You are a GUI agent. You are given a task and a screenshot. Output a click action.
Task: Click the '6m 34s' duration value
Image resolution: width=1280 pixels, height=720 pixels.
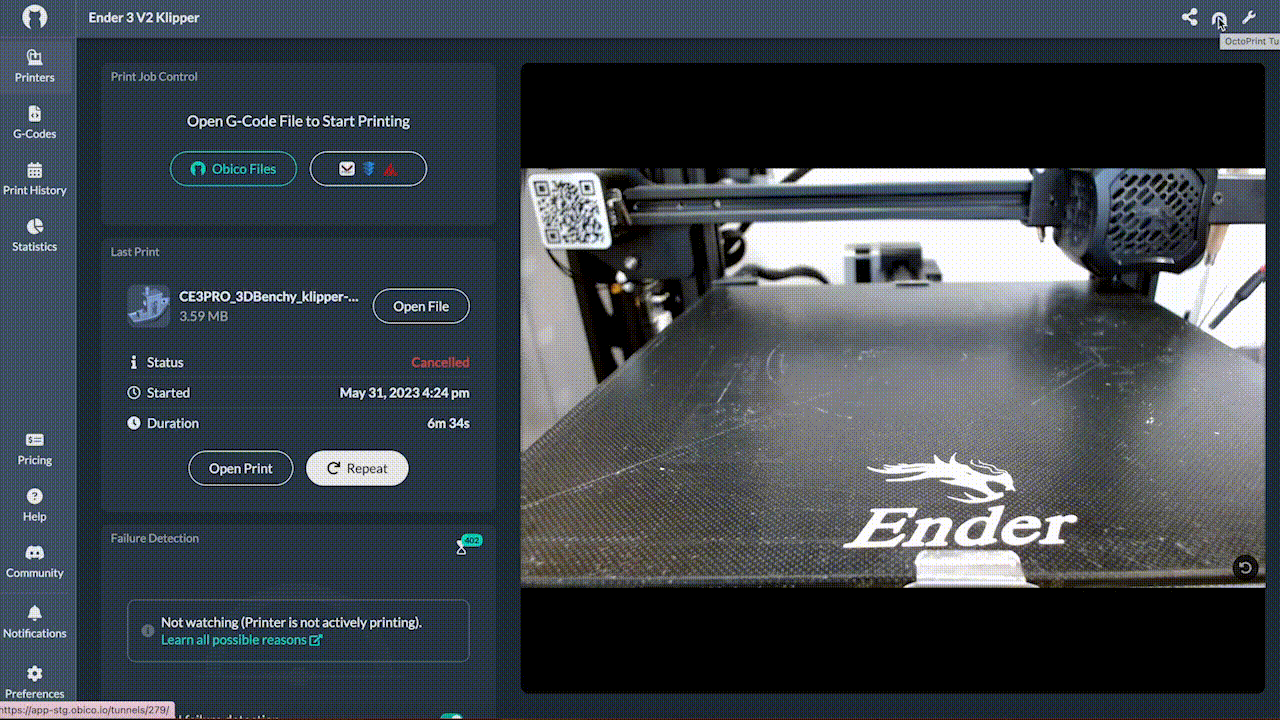click(x=448, y=423)
